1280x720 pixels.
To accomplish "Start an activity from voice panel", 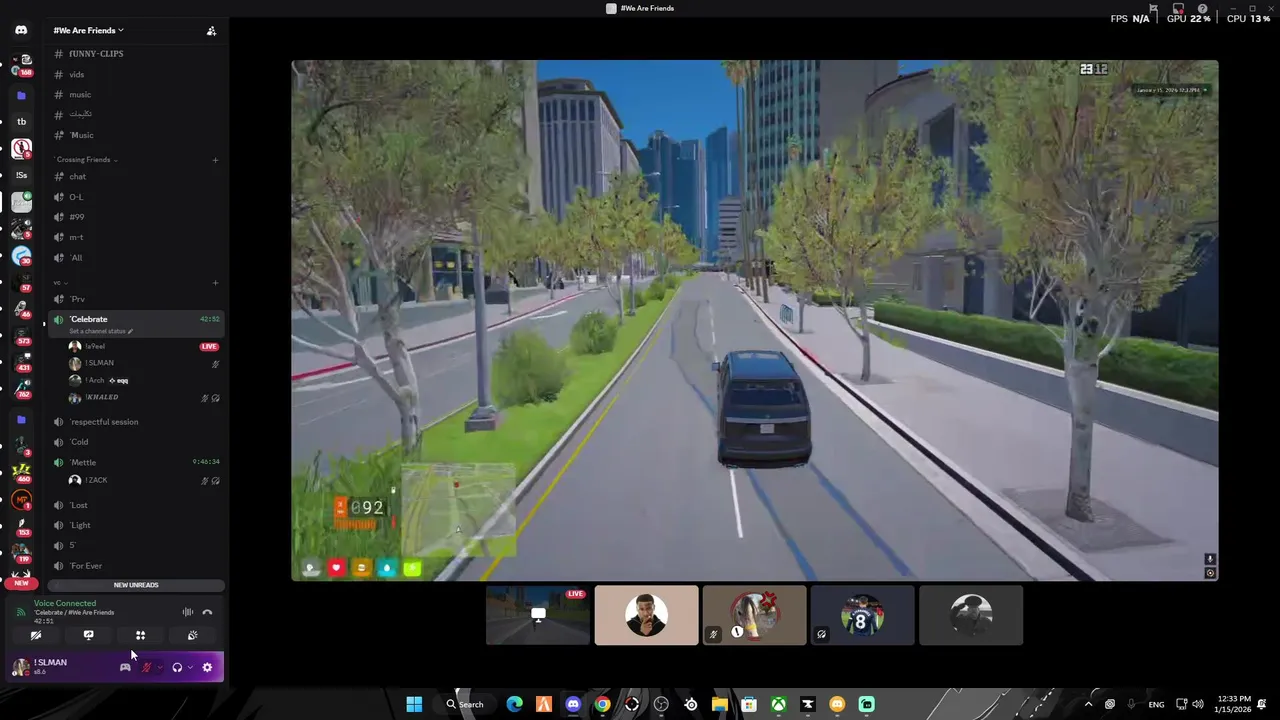I will (x=140, y=635).
